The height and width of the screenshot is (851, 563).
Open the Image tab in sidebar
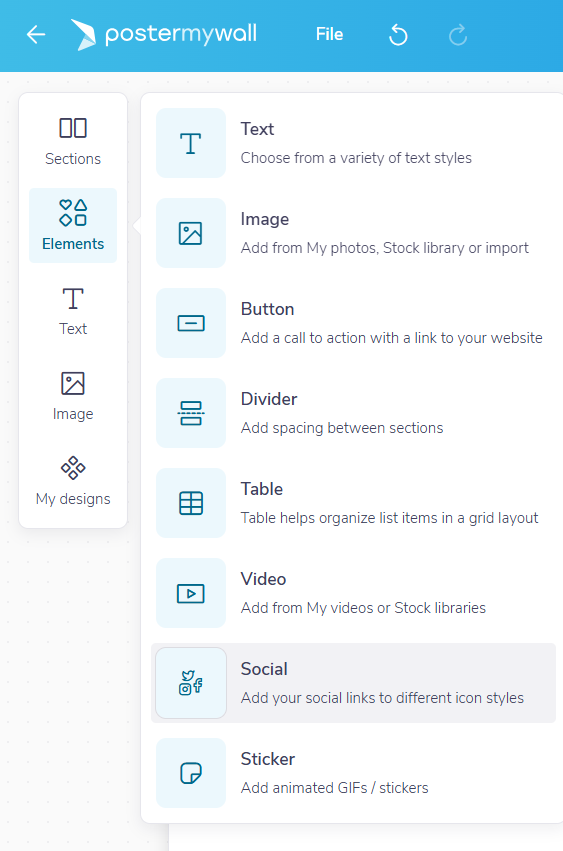point(73,396)
